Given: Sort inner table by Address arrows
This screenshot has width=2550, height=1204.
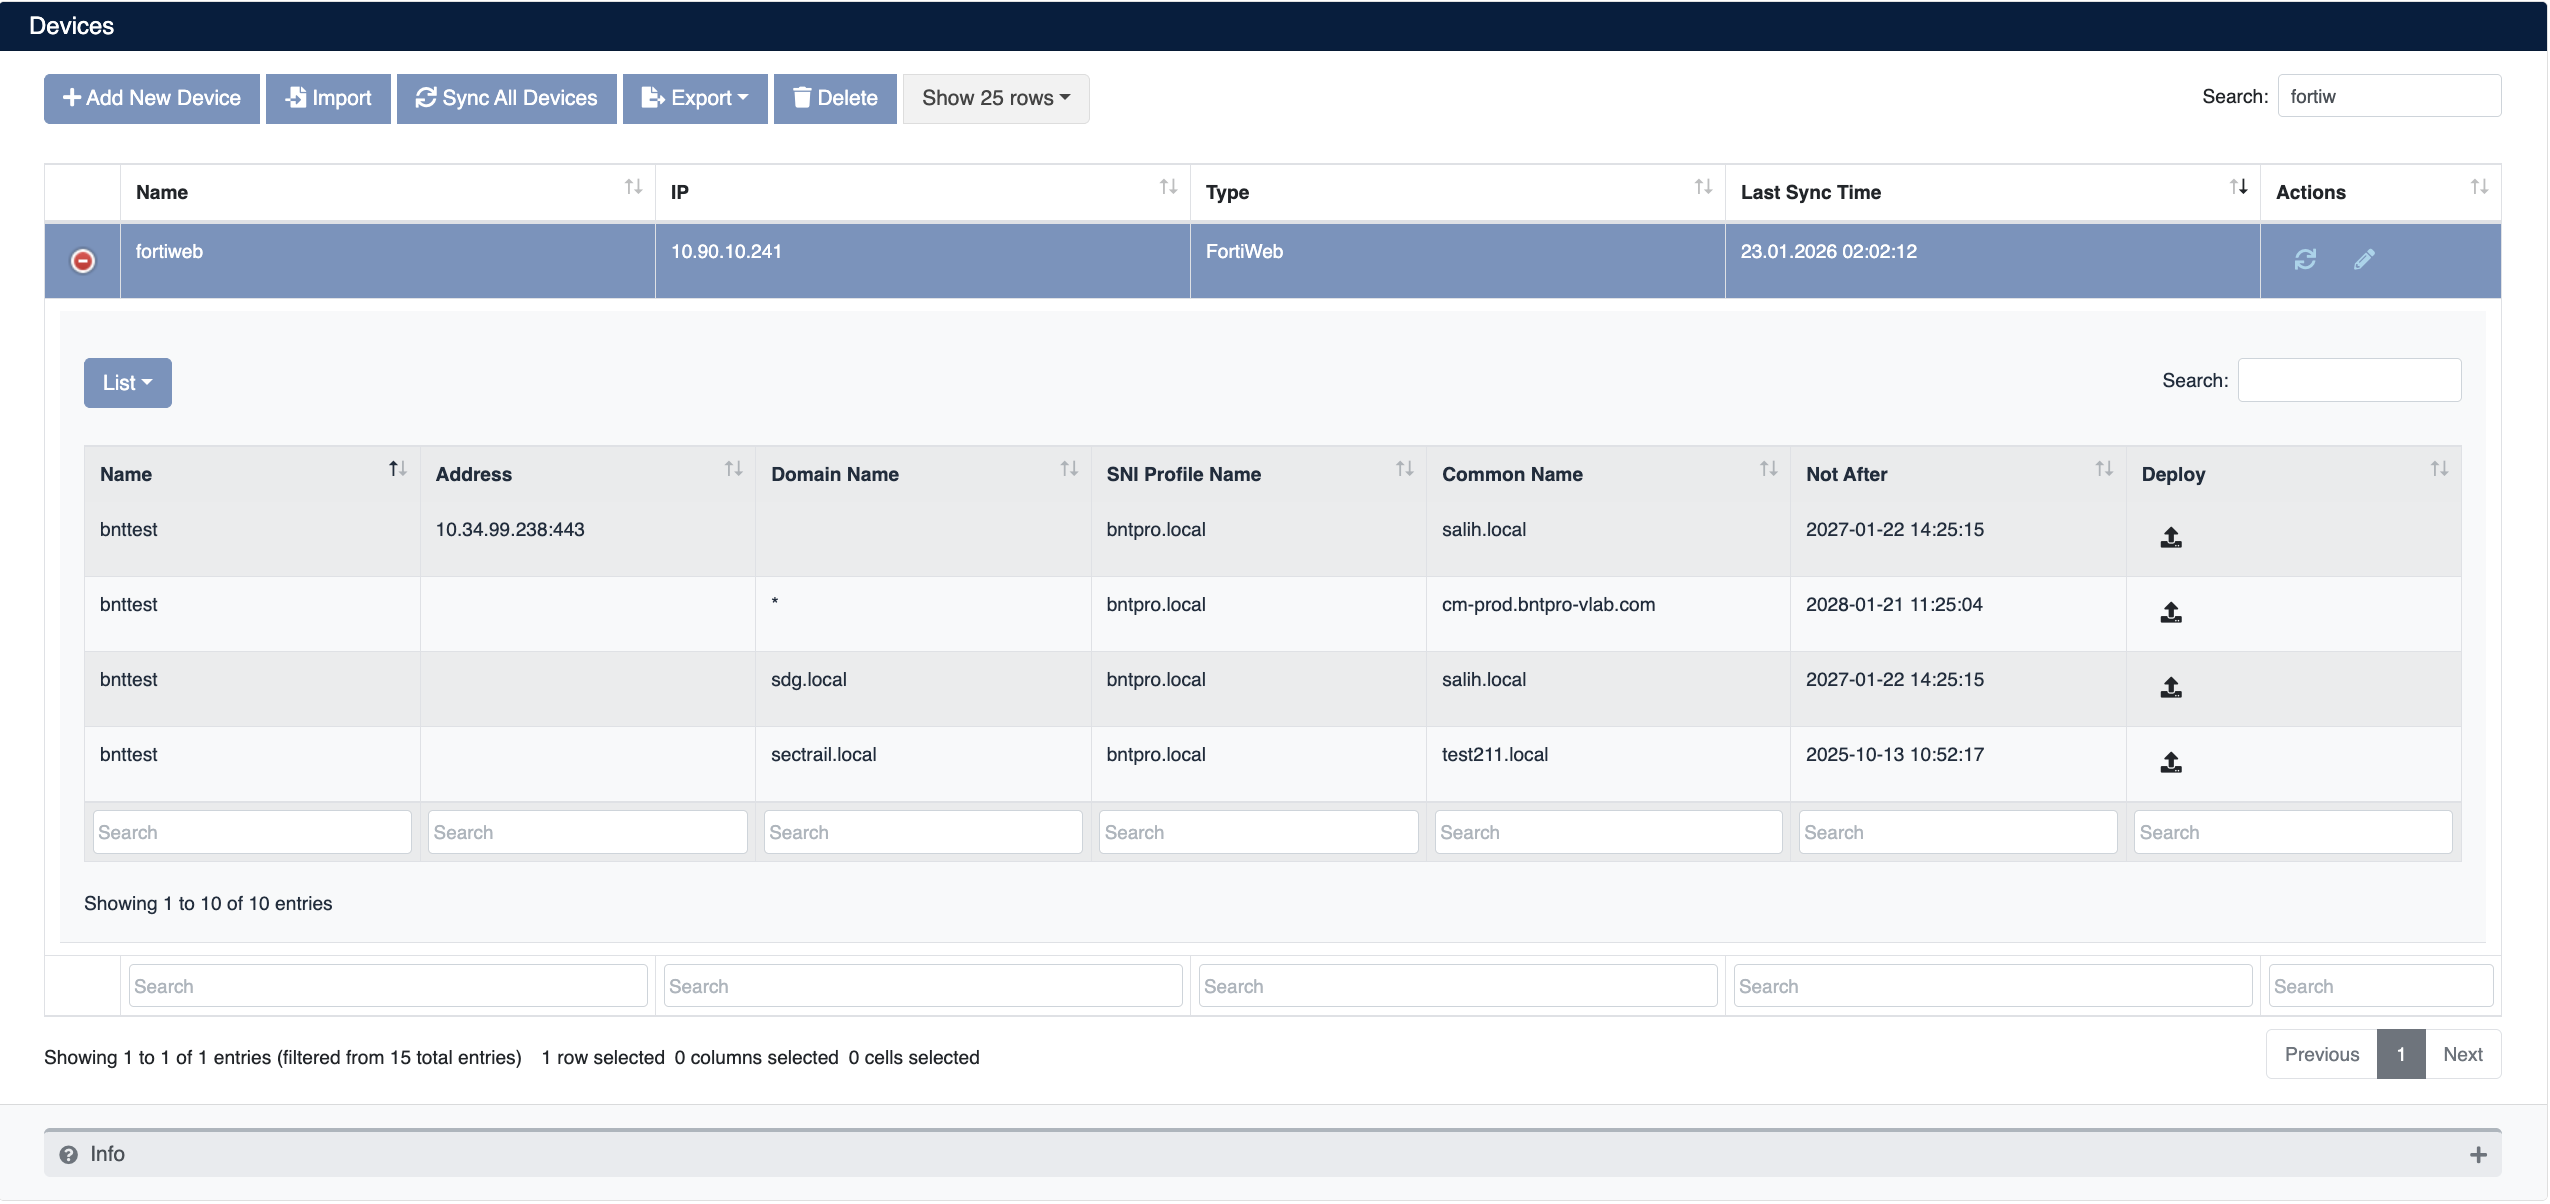Looking at the screenshot, I should point(733,469).
